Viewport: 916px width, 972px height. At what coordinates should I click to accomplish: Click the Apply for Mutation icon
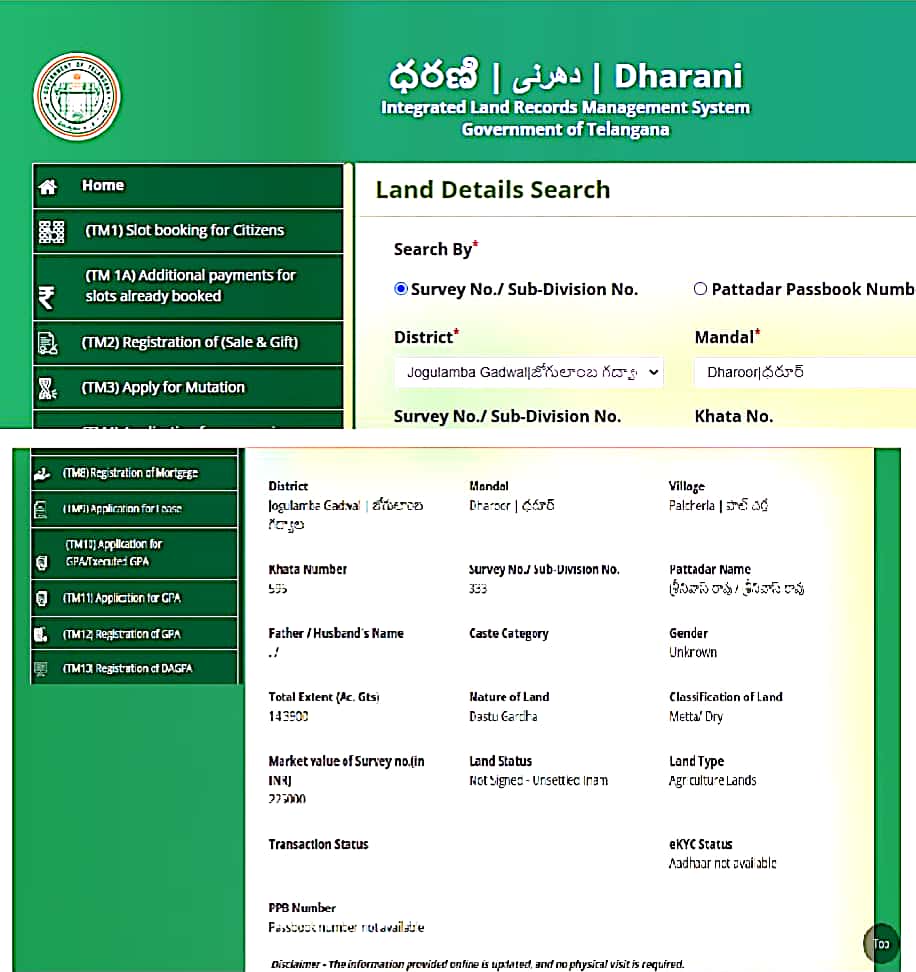[47, 388]
